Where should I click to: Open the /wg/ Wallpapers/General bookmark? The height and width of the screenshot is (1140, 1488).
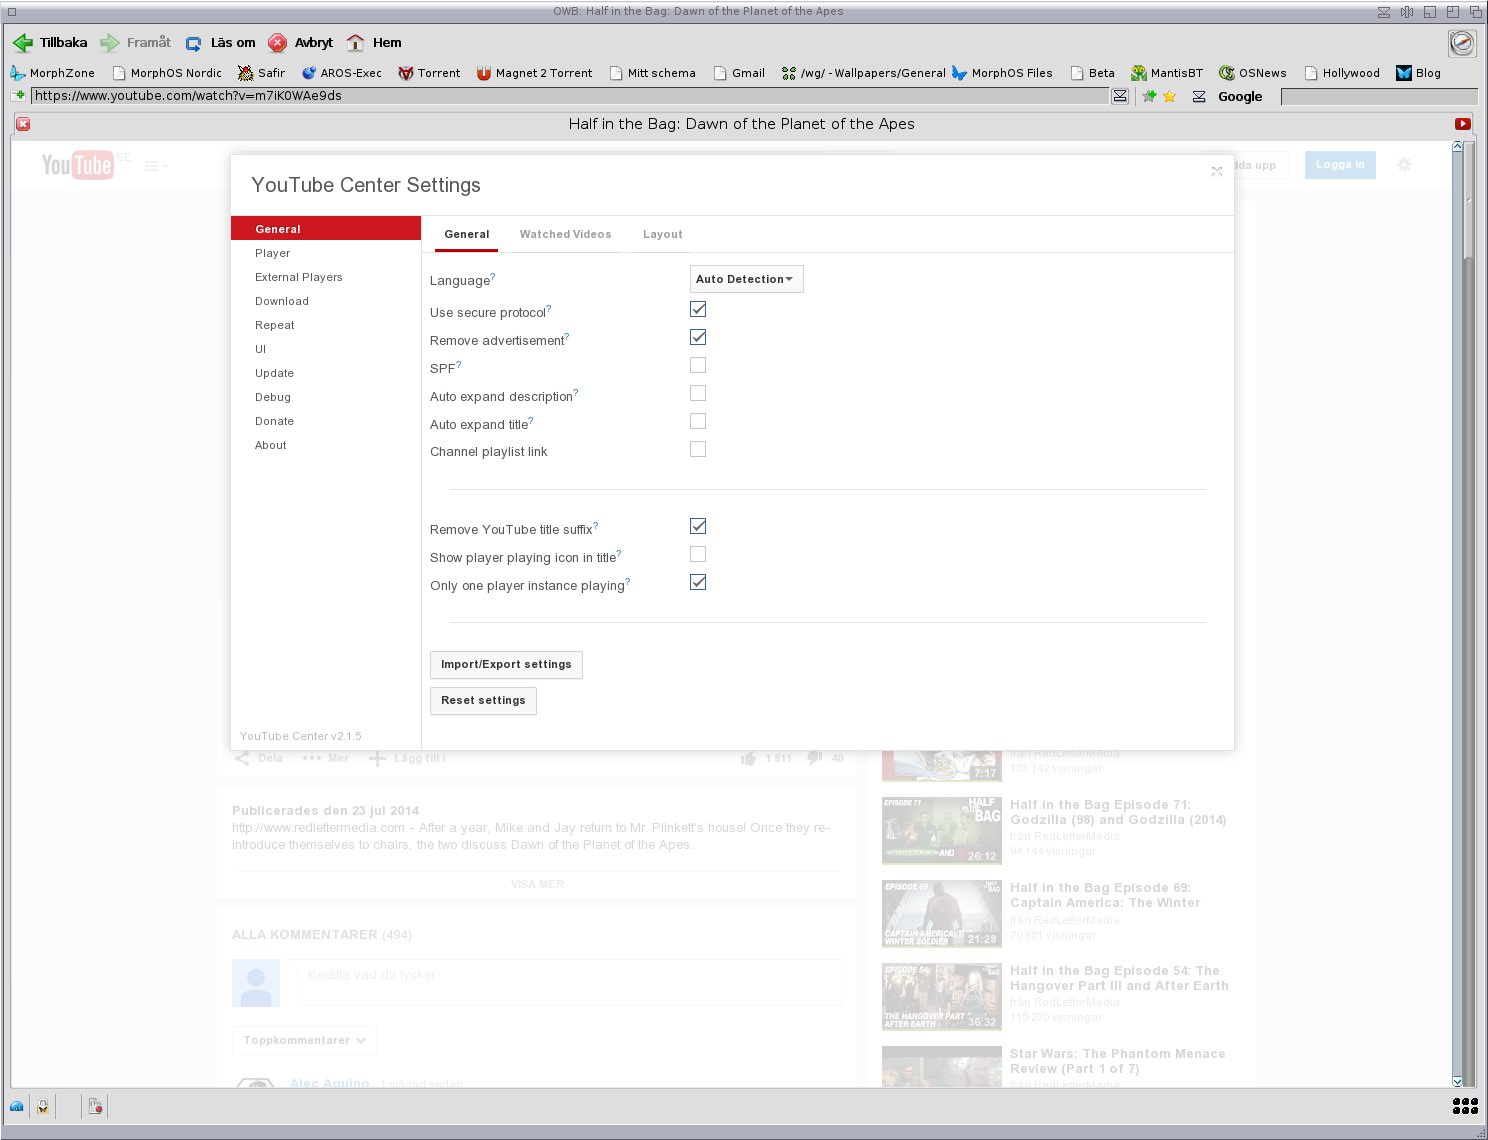pos(863,73)
